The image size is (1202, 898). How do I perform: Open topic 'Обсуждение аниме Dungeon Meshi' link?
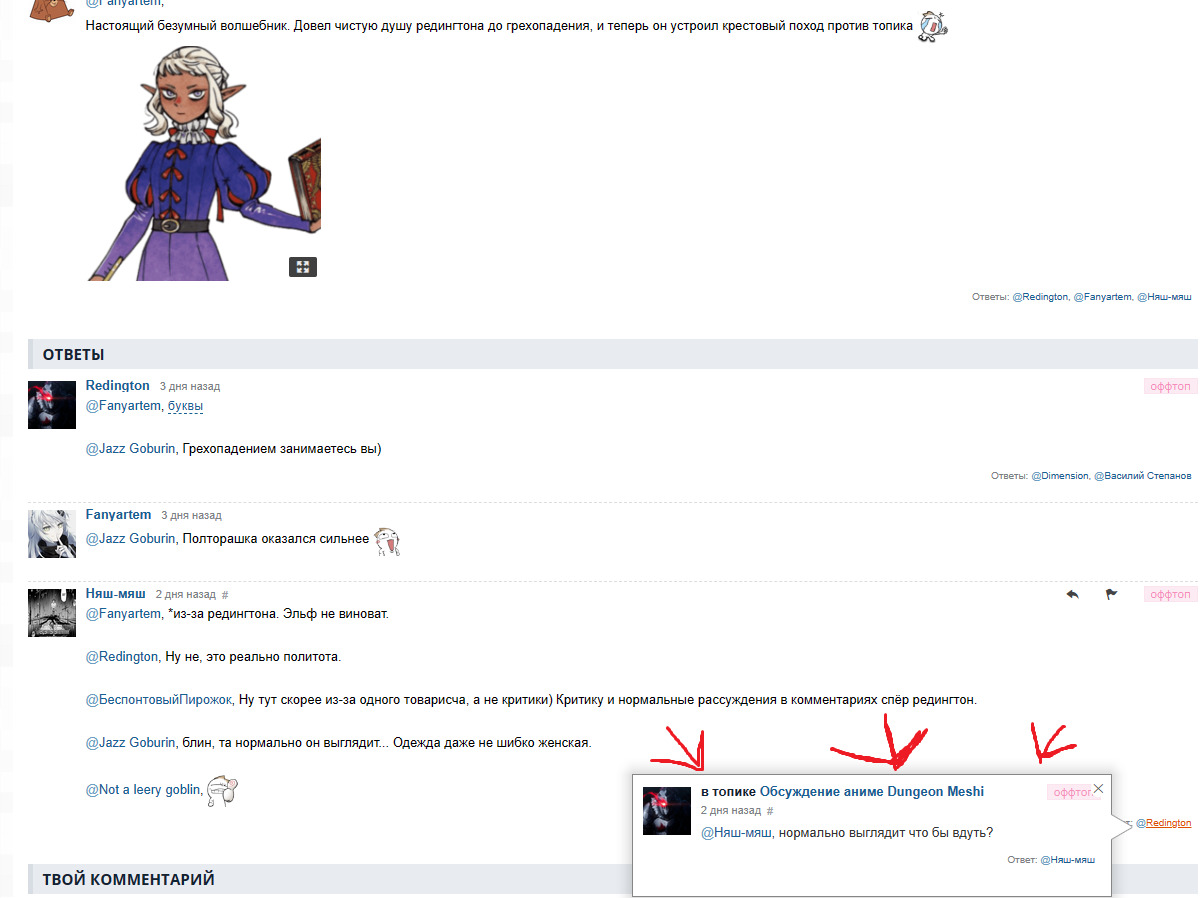tap(871, 792)
